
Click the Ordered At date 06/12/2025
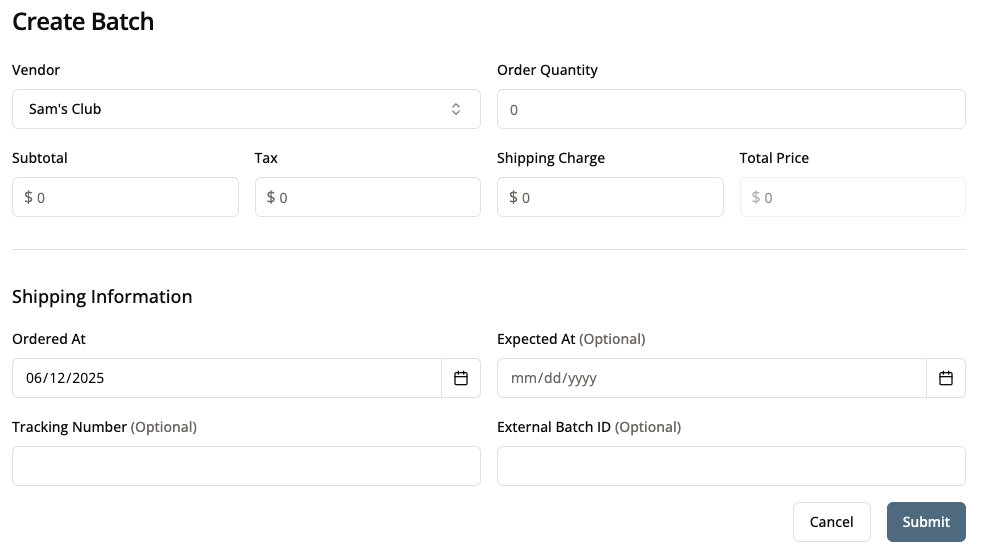(226, 378)
